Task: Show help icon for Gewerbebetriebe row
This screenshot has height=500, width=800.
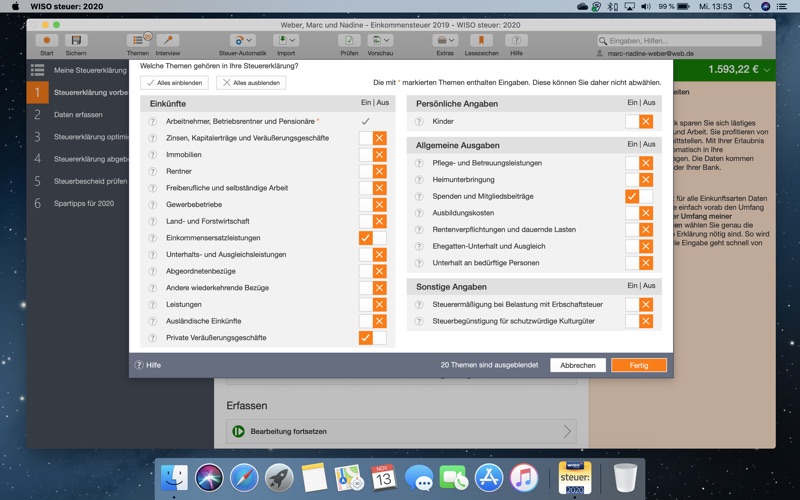Action: click(152, 205)
